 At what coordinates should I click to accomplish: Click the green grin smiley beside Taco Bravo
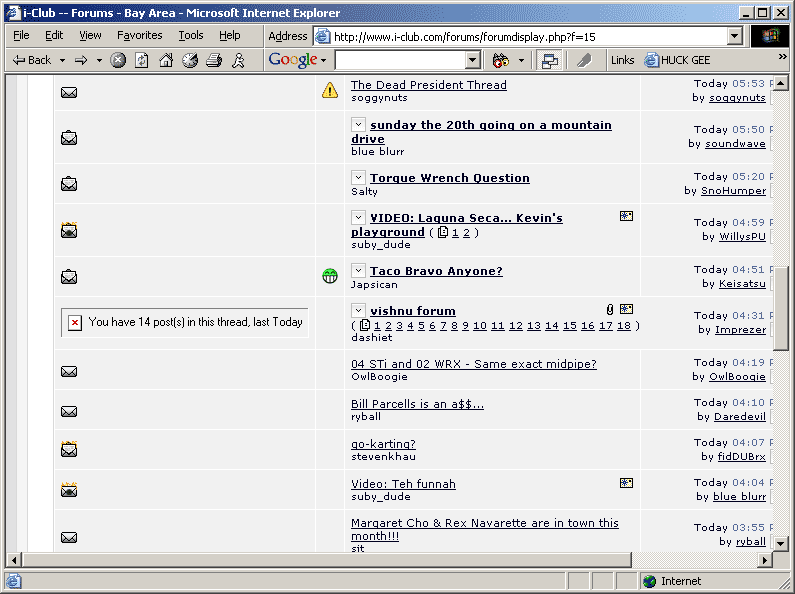(x=330, y=276)
